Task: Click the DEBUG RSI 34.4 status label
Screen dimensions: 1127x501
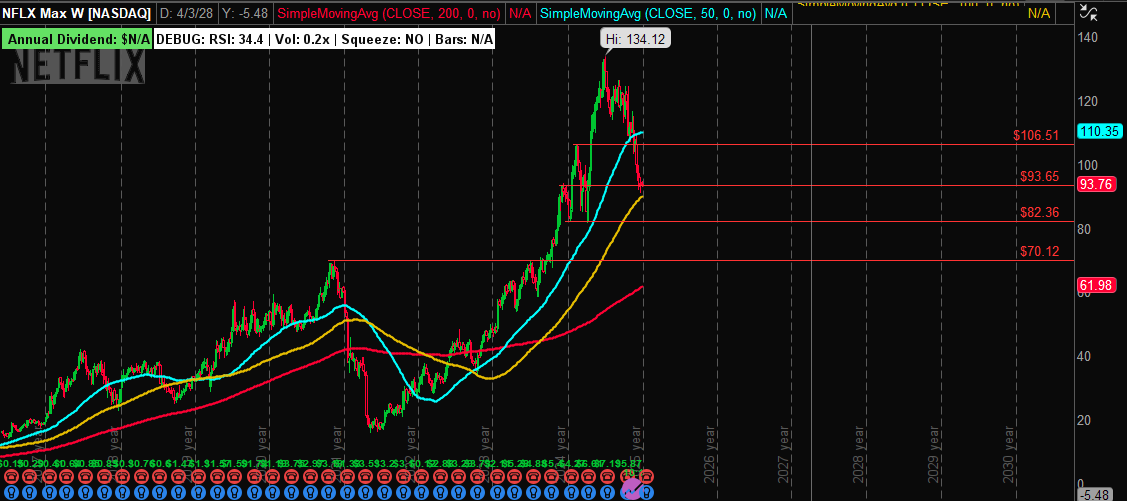Action: pos(325,40)
